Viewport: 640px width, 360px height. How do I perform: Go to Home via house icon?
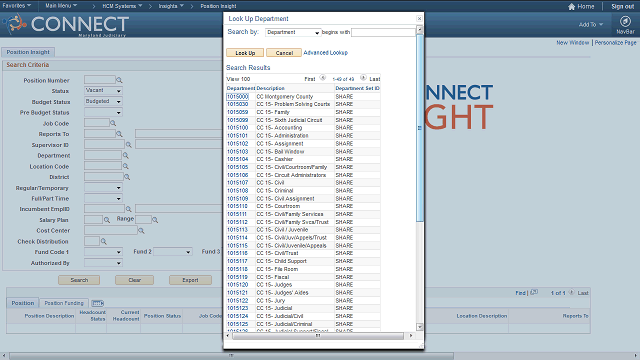tap(571, 6)
